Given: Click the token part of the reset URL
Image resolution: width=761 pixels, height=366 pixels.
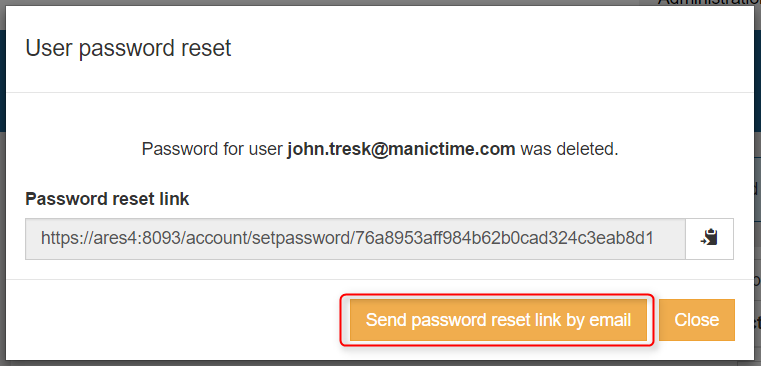Looking at the screenshot, I should [504, 238].
